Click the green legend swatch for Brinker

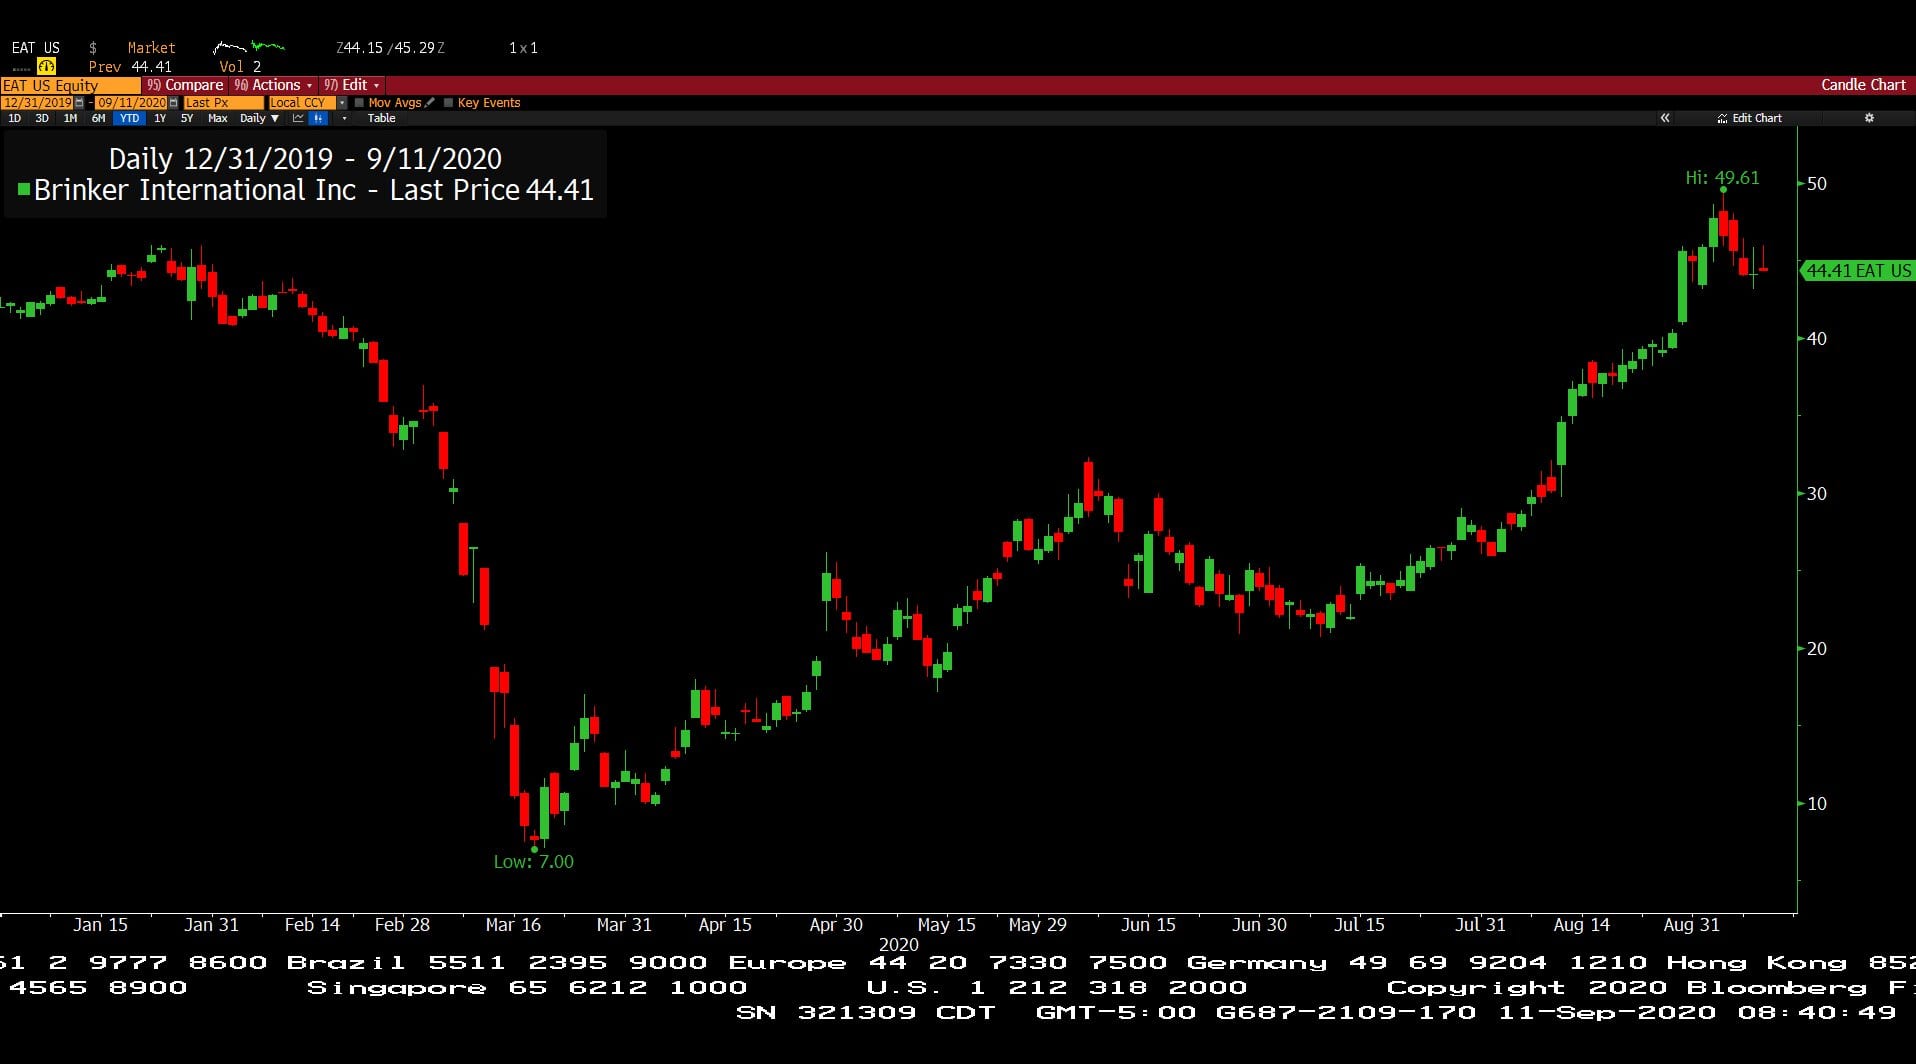[x=24, y=189]
